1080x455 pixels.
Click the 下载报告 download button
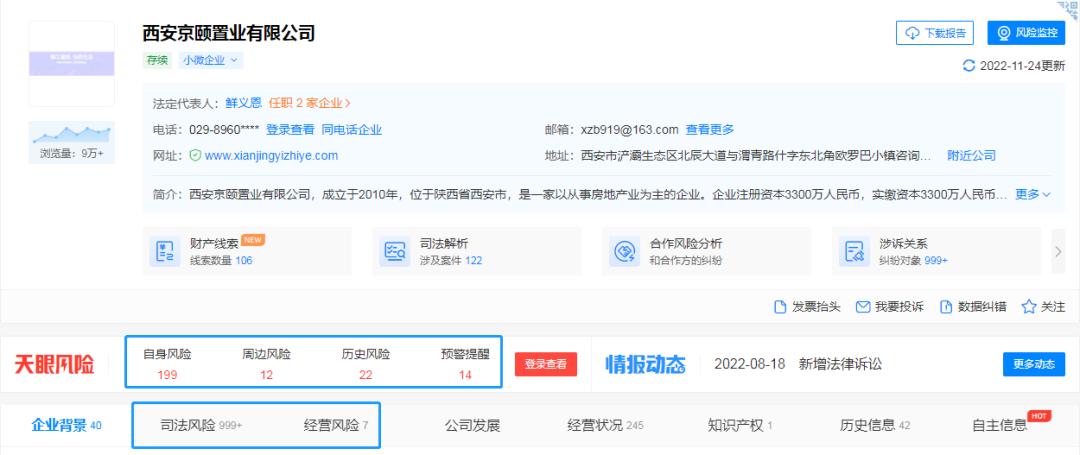[935, 33]
